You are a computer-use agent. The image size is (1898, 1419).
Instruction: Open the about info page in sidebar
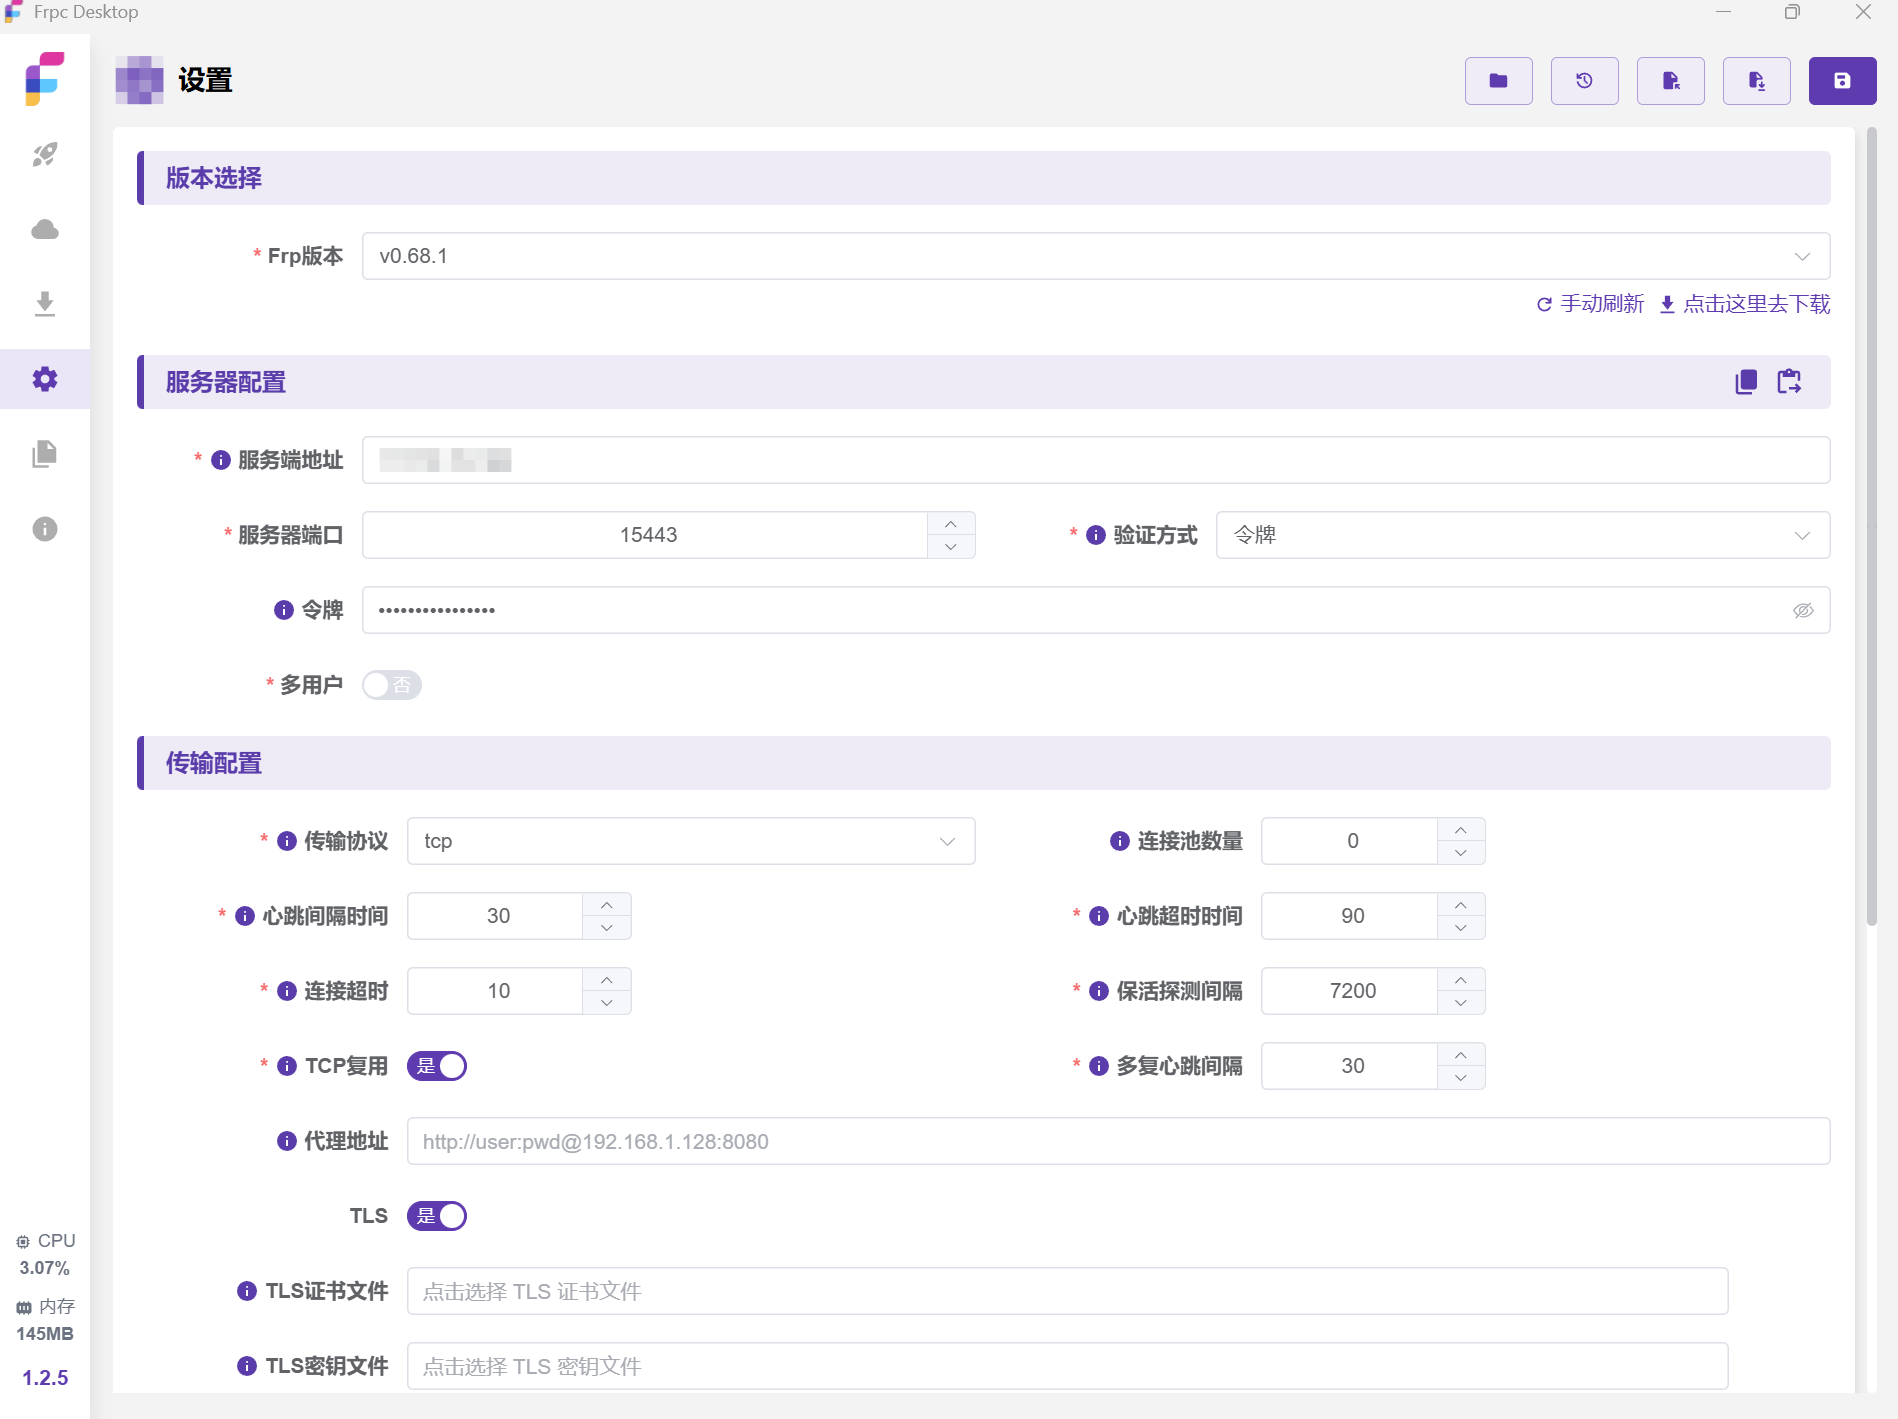point(45,529)
